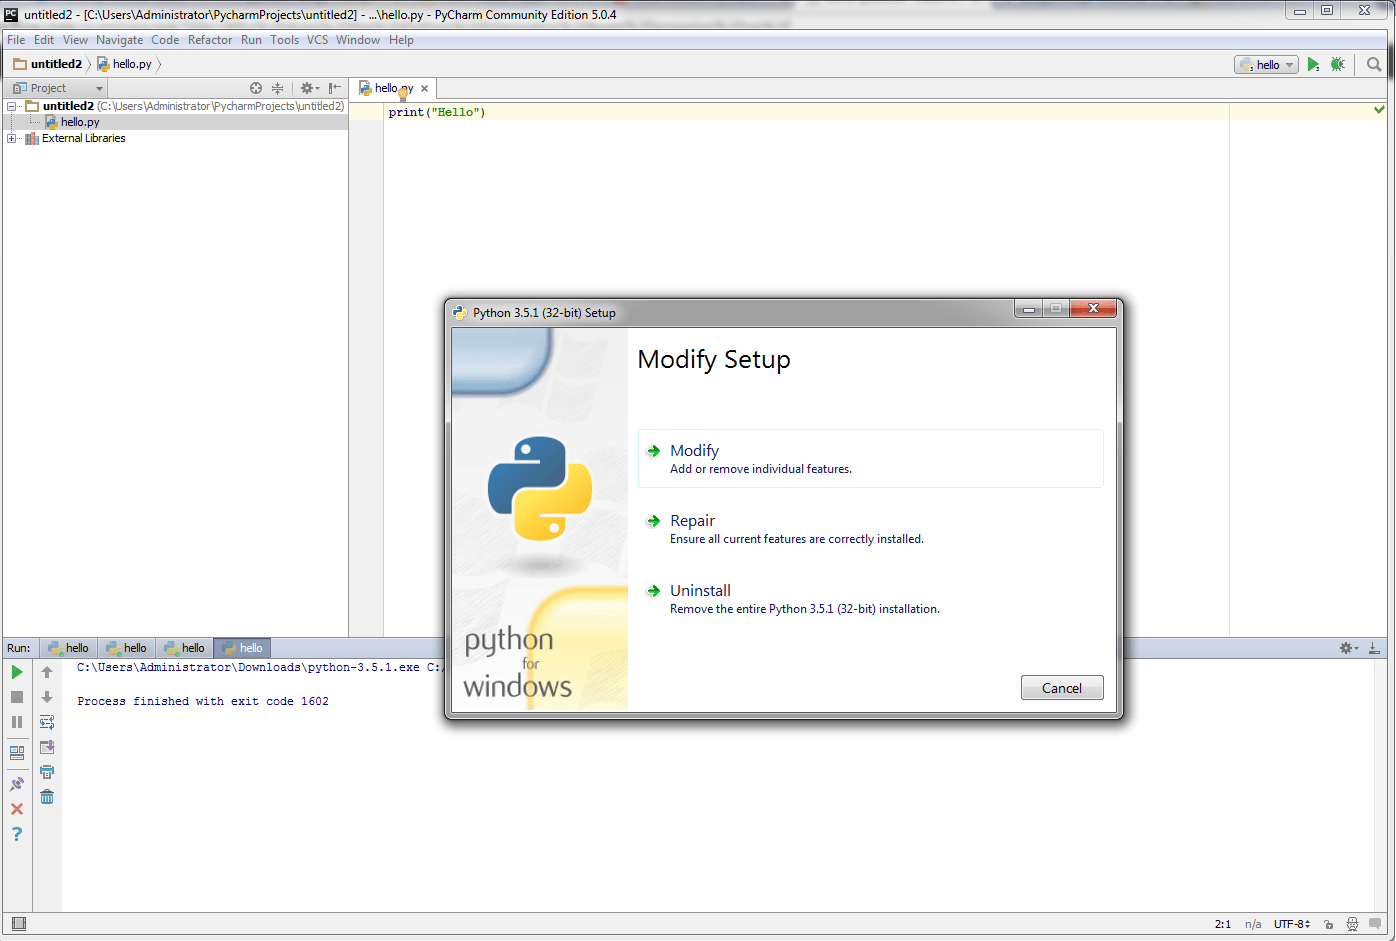
Task: Expand the External Libraries node
Action: 10,137
